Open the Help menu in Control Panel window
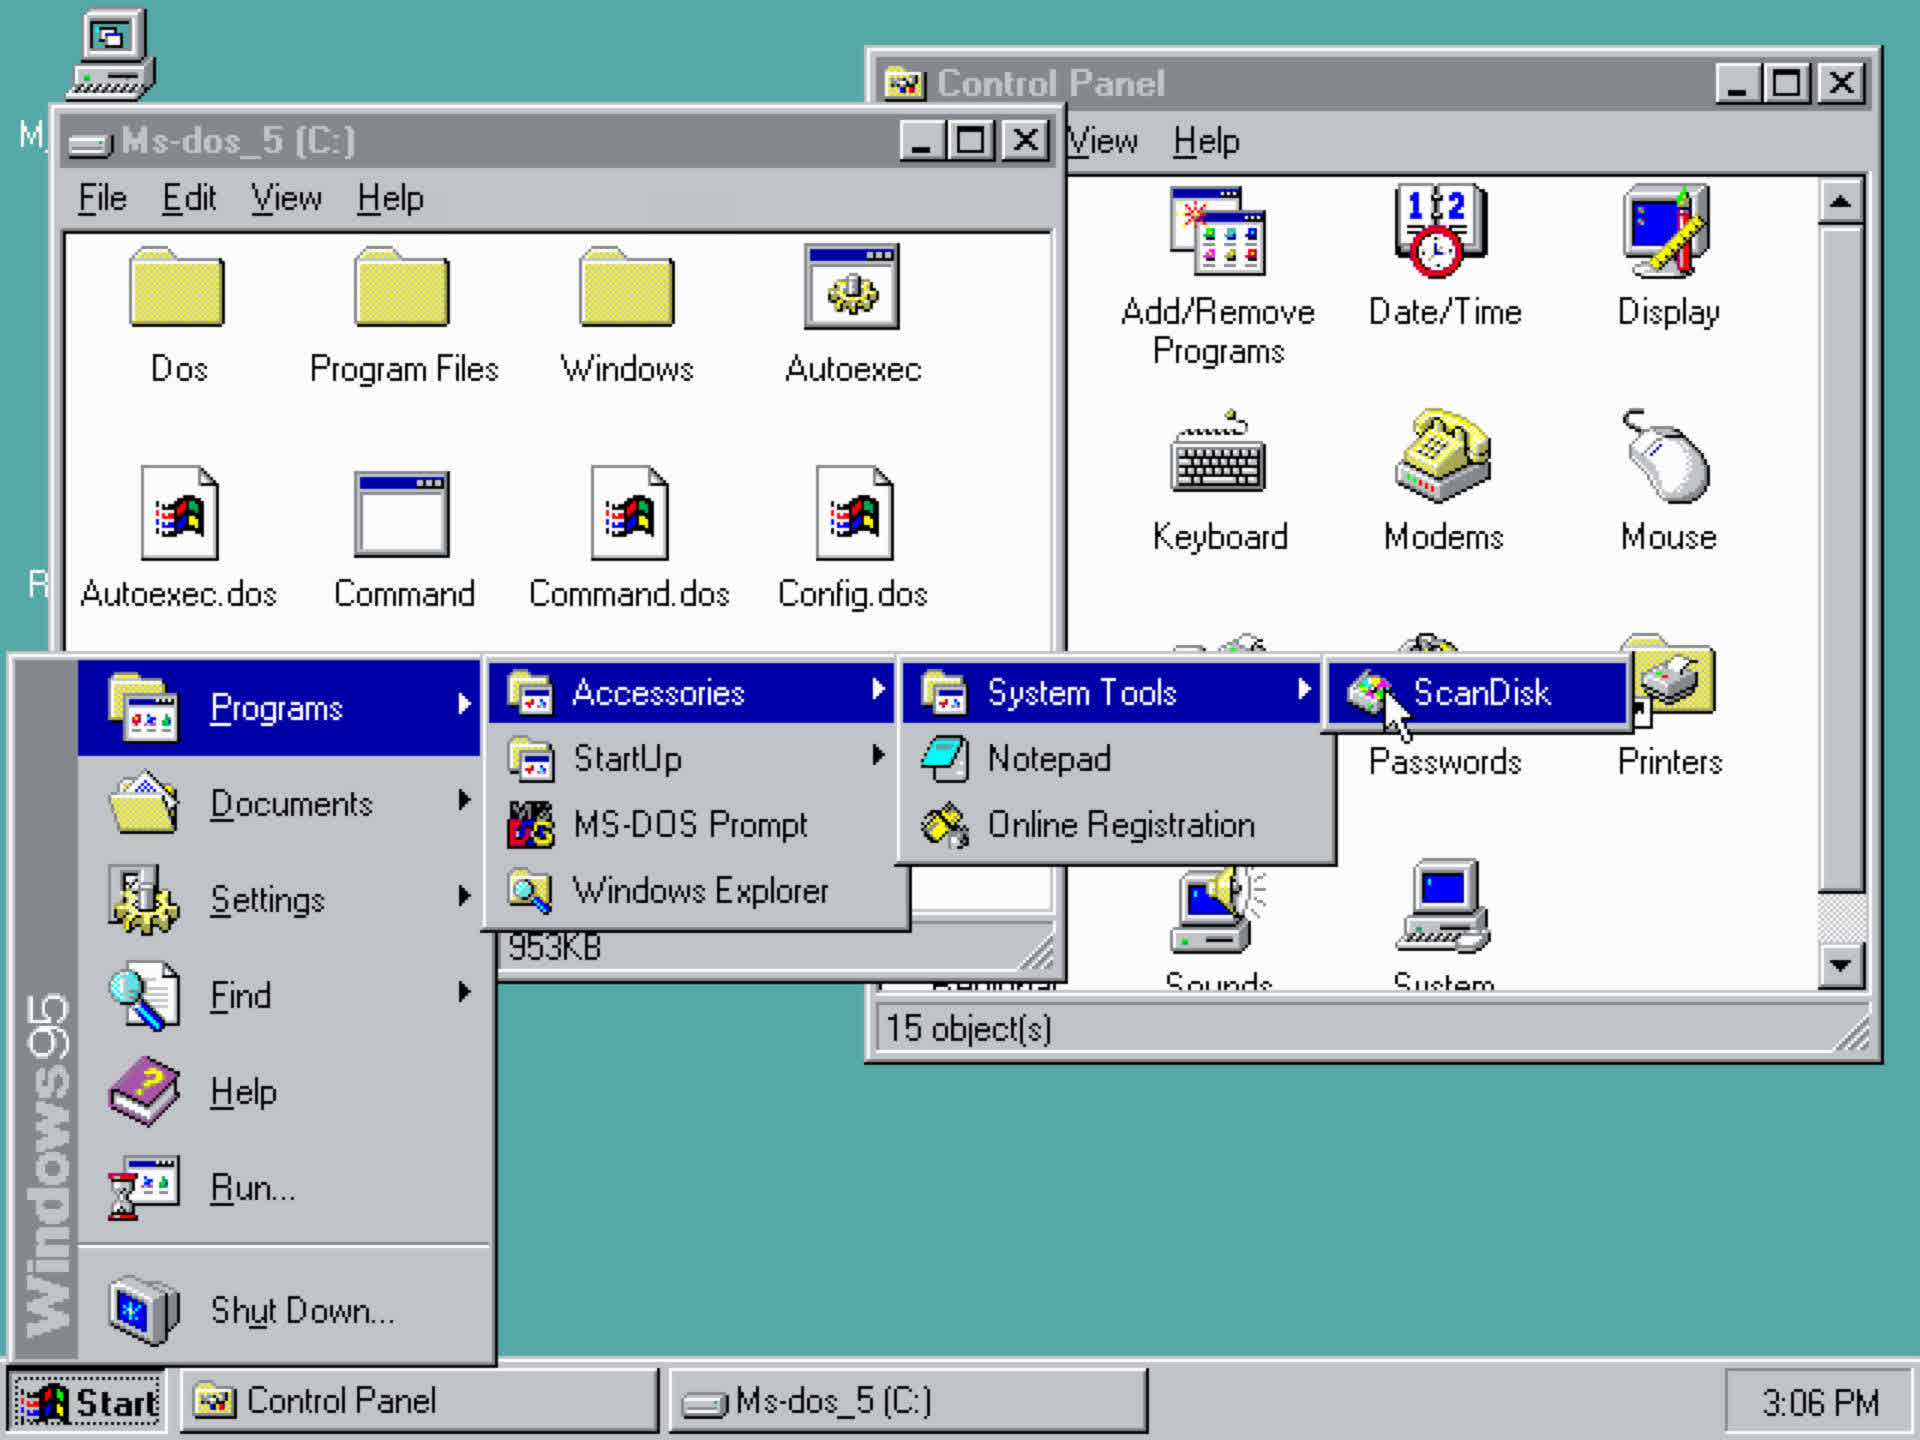The height and width of the screenshot is (1440, 1920). click(1206, 141)
